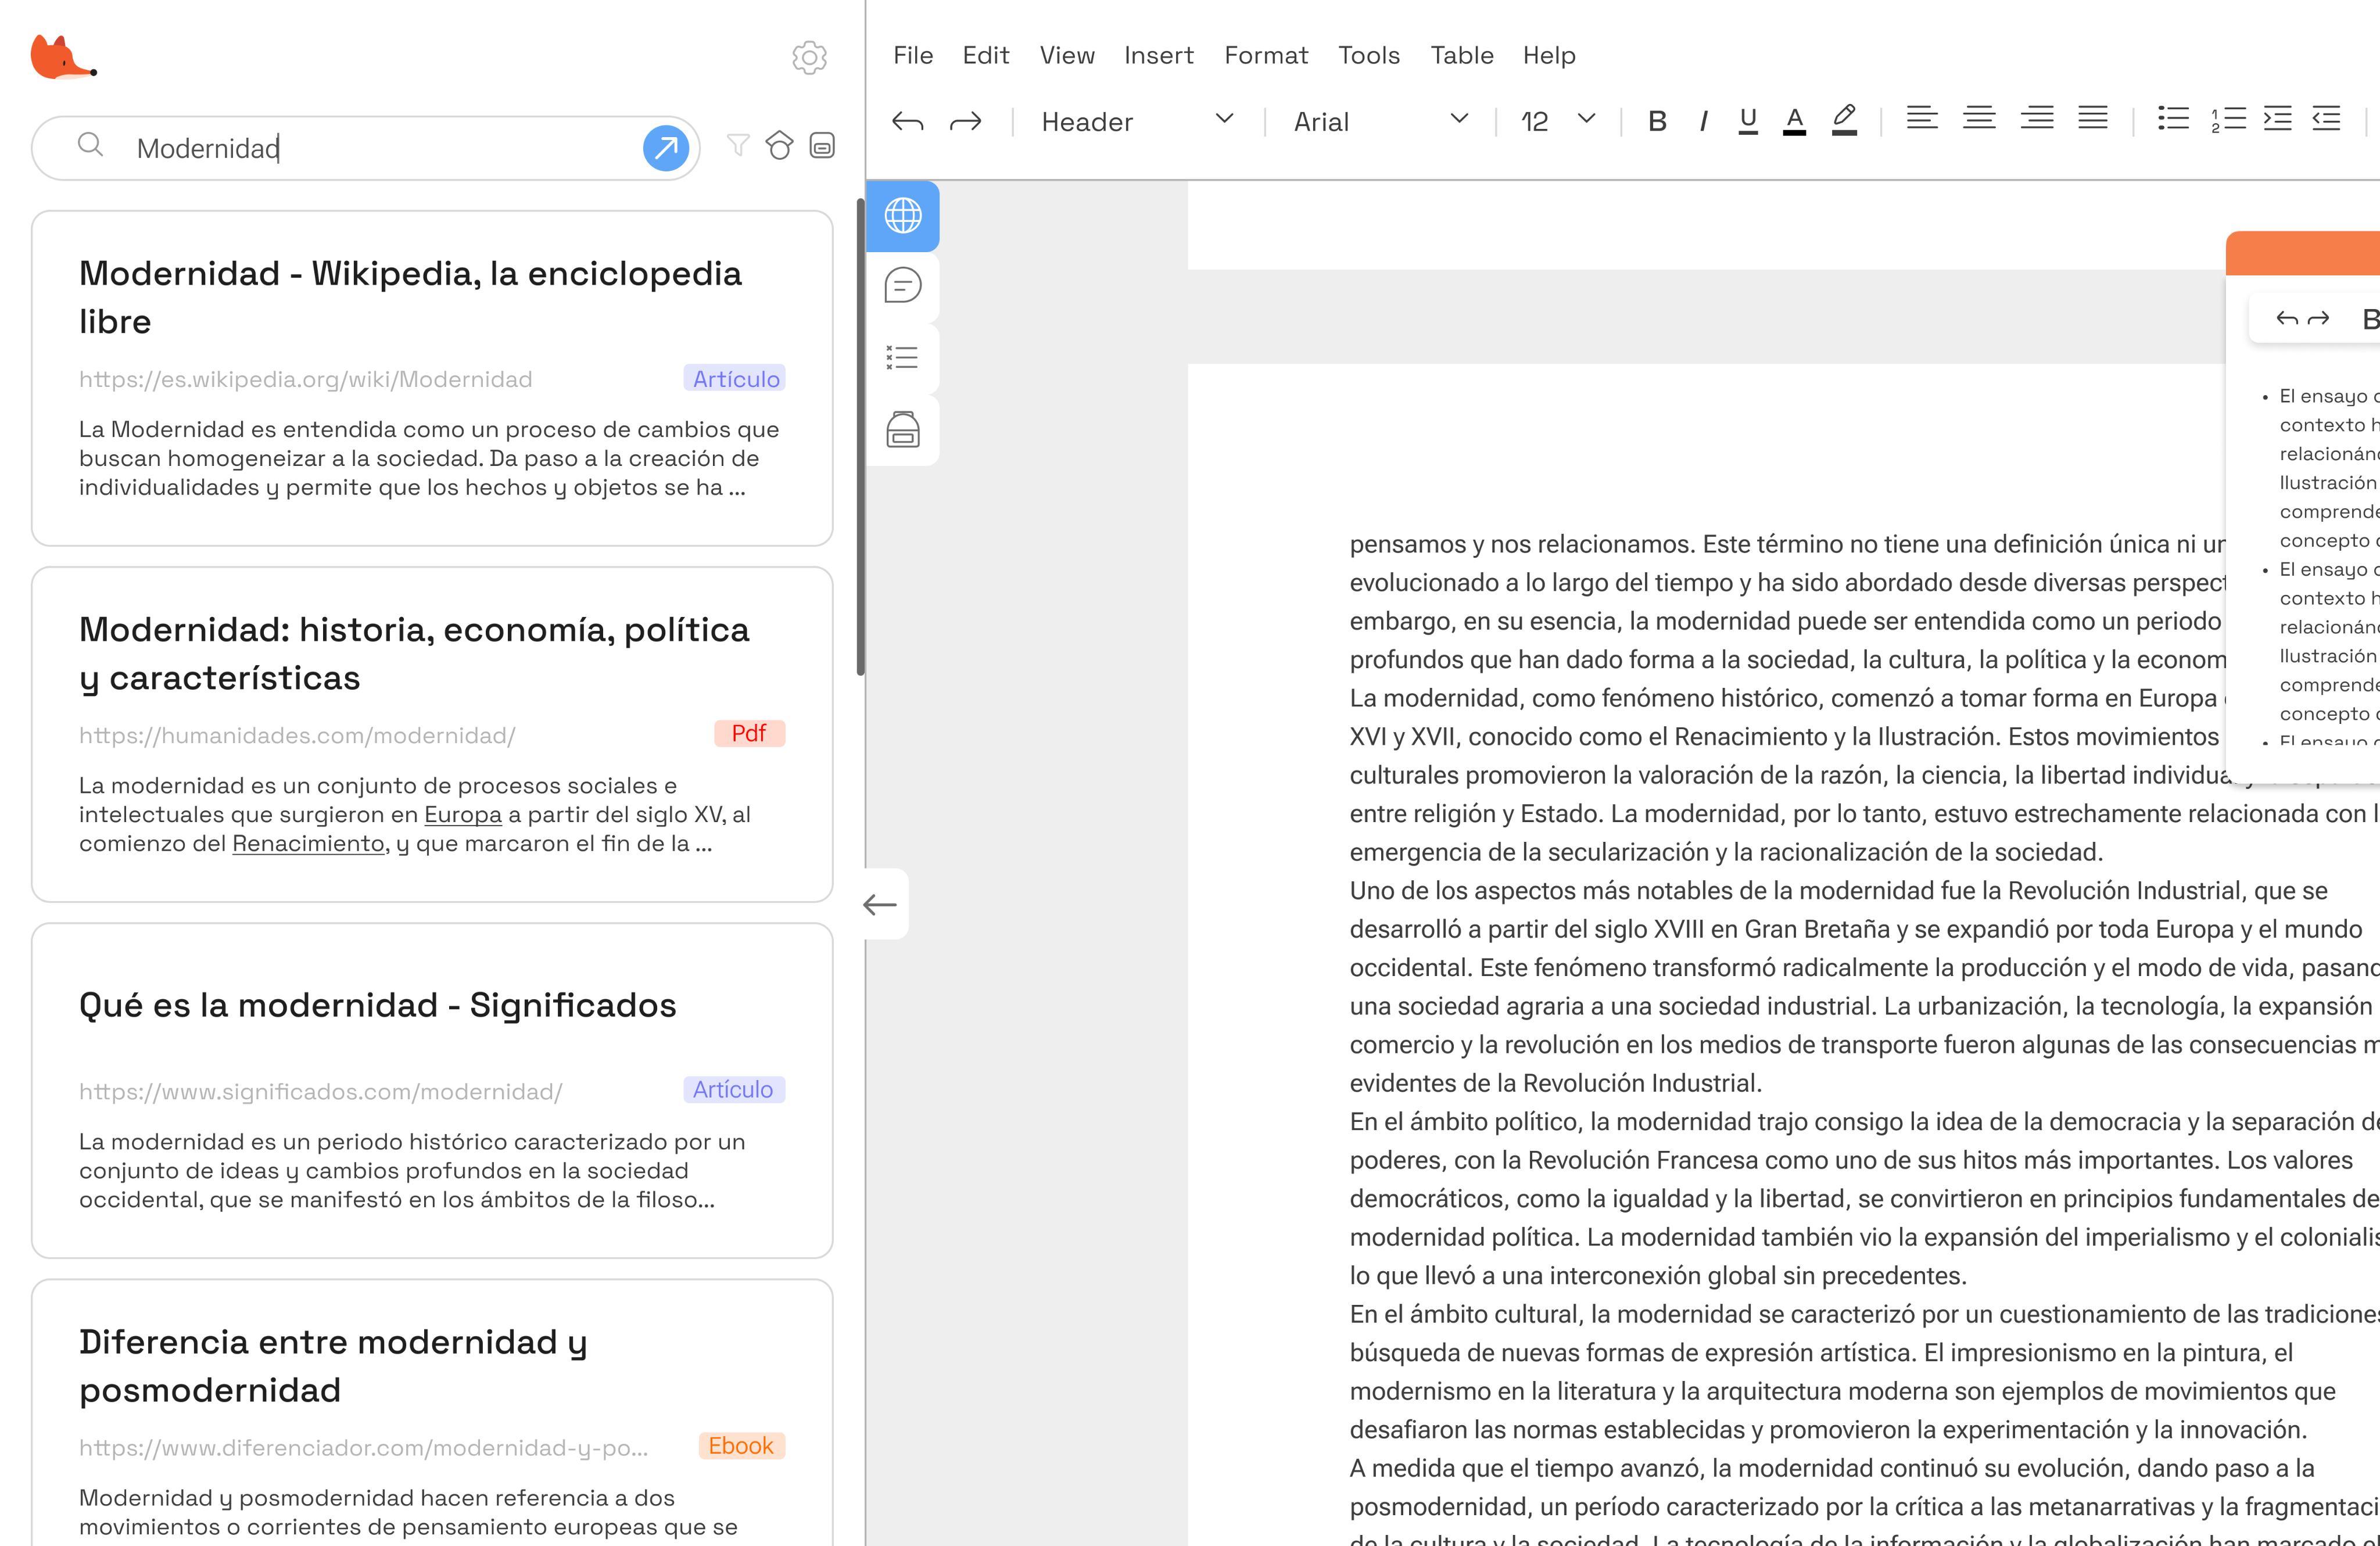Open the es.wikipedia.org Modernidad link
The height and width of the screenshot is (1546, 2380).
pos(305,380)
